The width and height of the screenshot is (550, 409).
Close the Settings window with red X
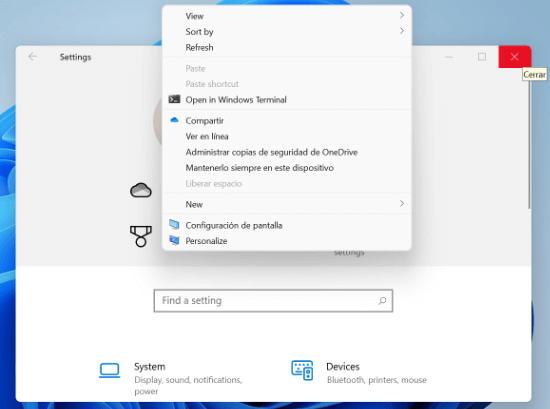pos(515,57)
